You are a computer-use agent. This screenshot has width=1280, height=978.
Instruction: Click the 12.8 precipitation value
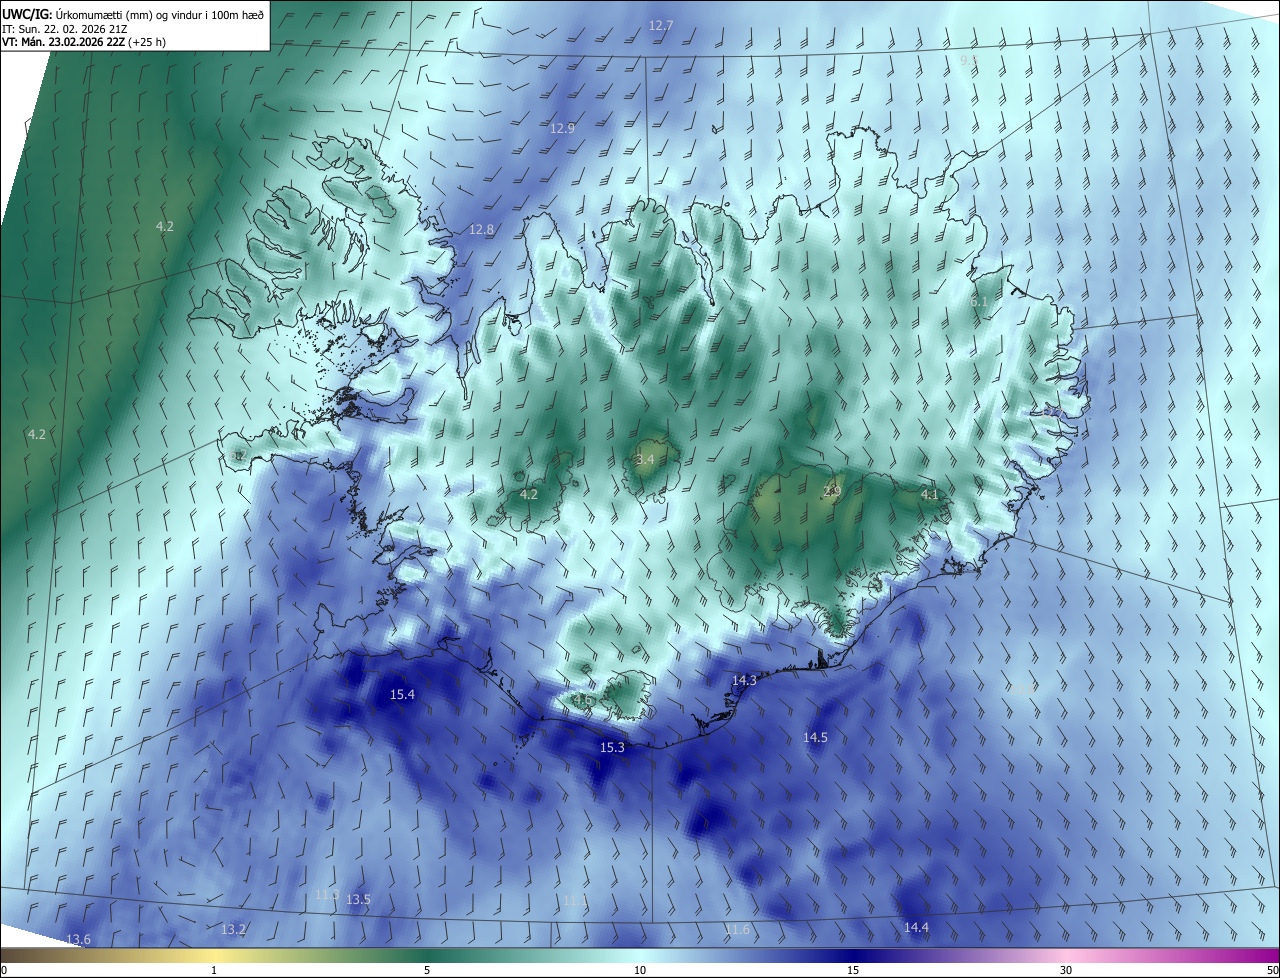click(x=482, y=230)
